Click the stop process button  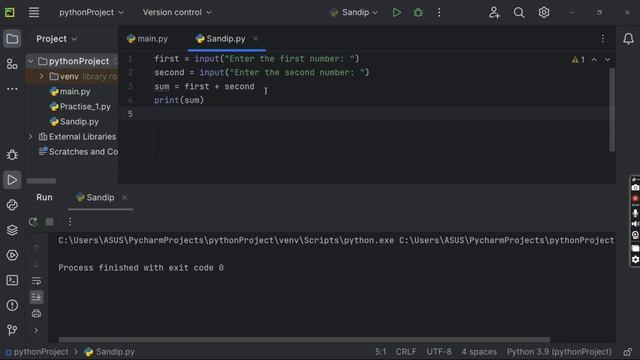[49, 222]
